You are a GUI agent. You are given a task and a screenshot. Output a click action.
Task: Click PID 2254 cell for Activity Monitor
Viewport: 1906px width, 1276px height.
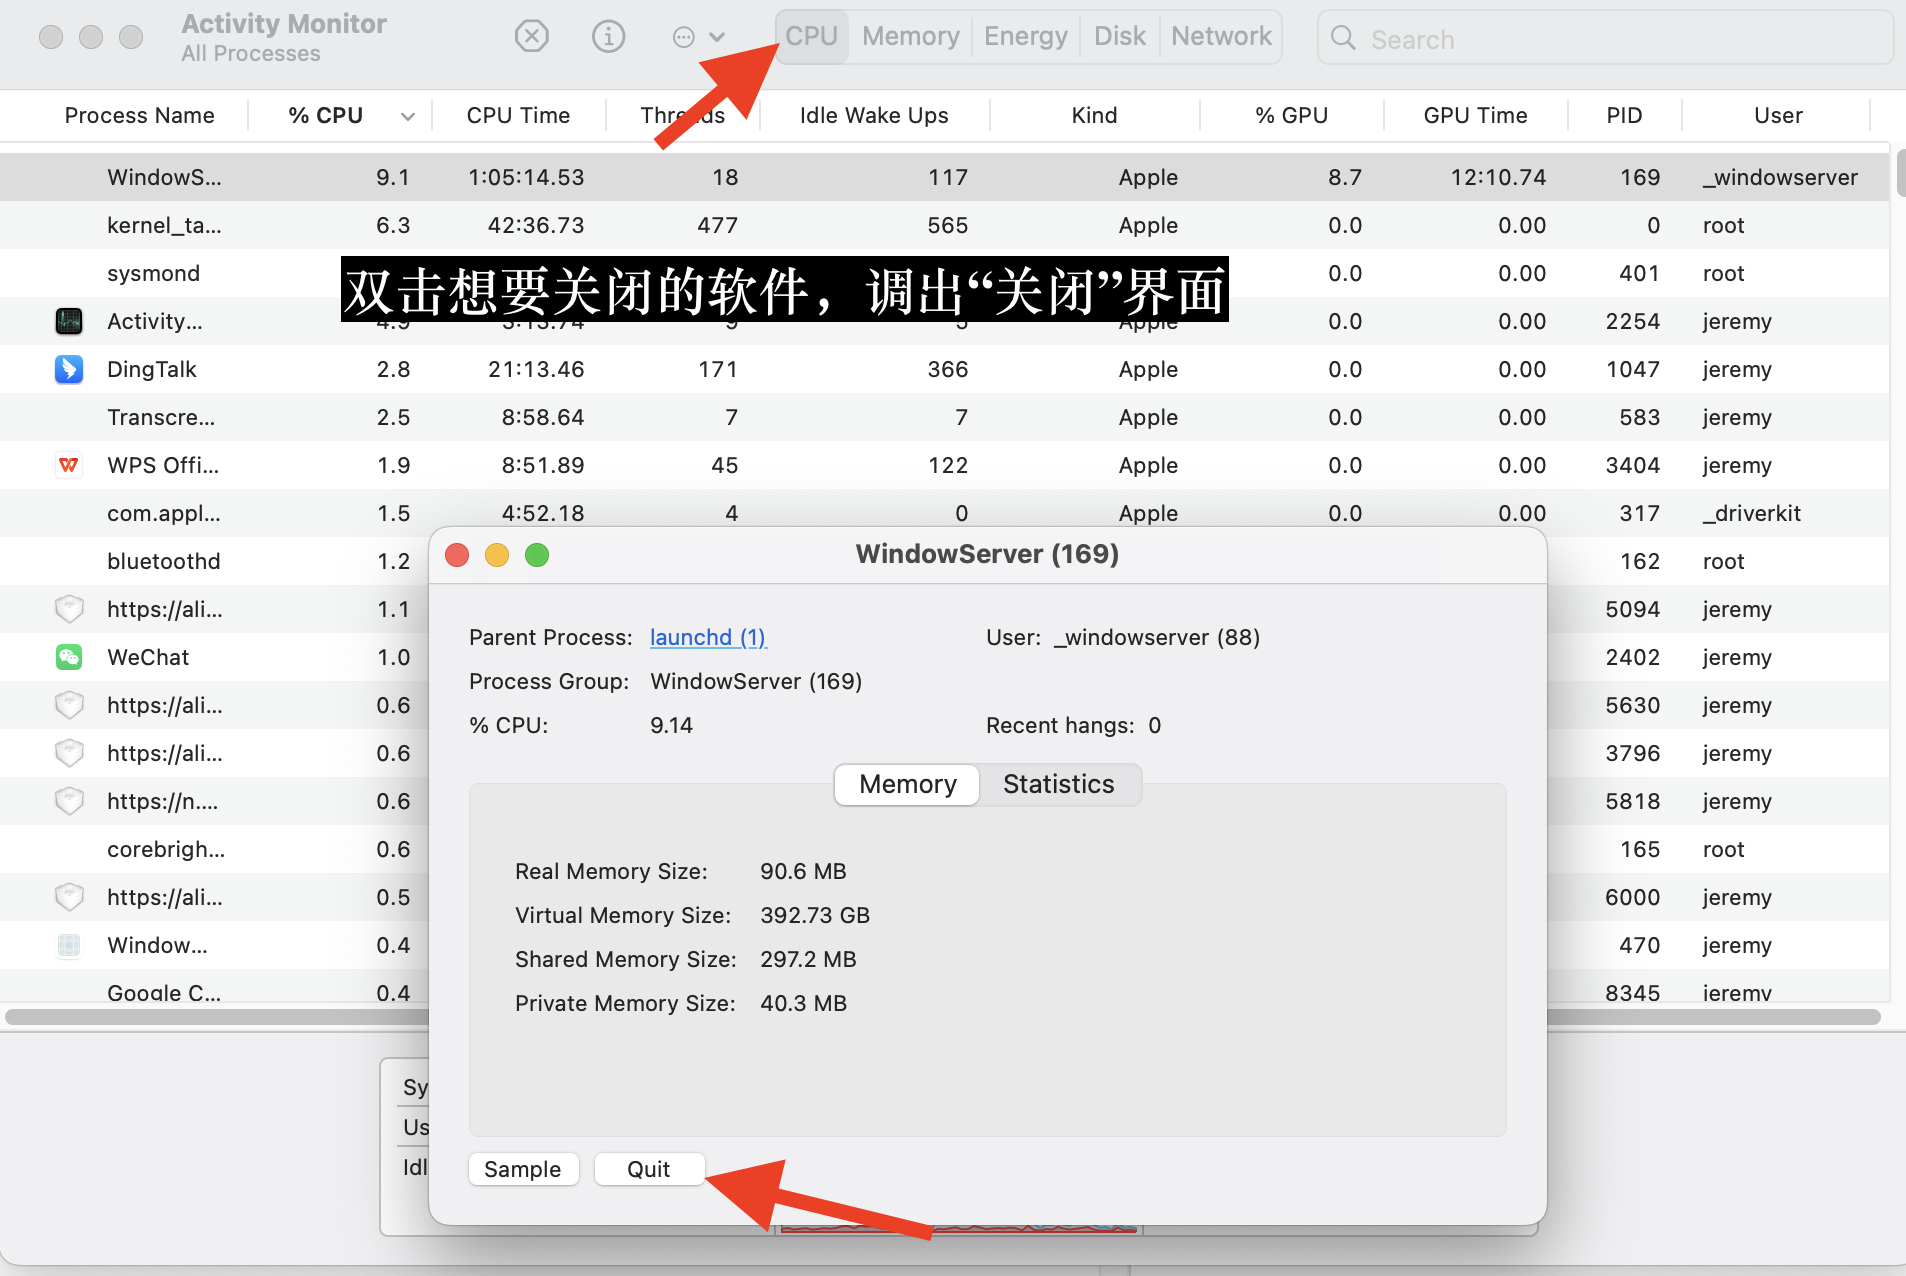click(1632, 321)
